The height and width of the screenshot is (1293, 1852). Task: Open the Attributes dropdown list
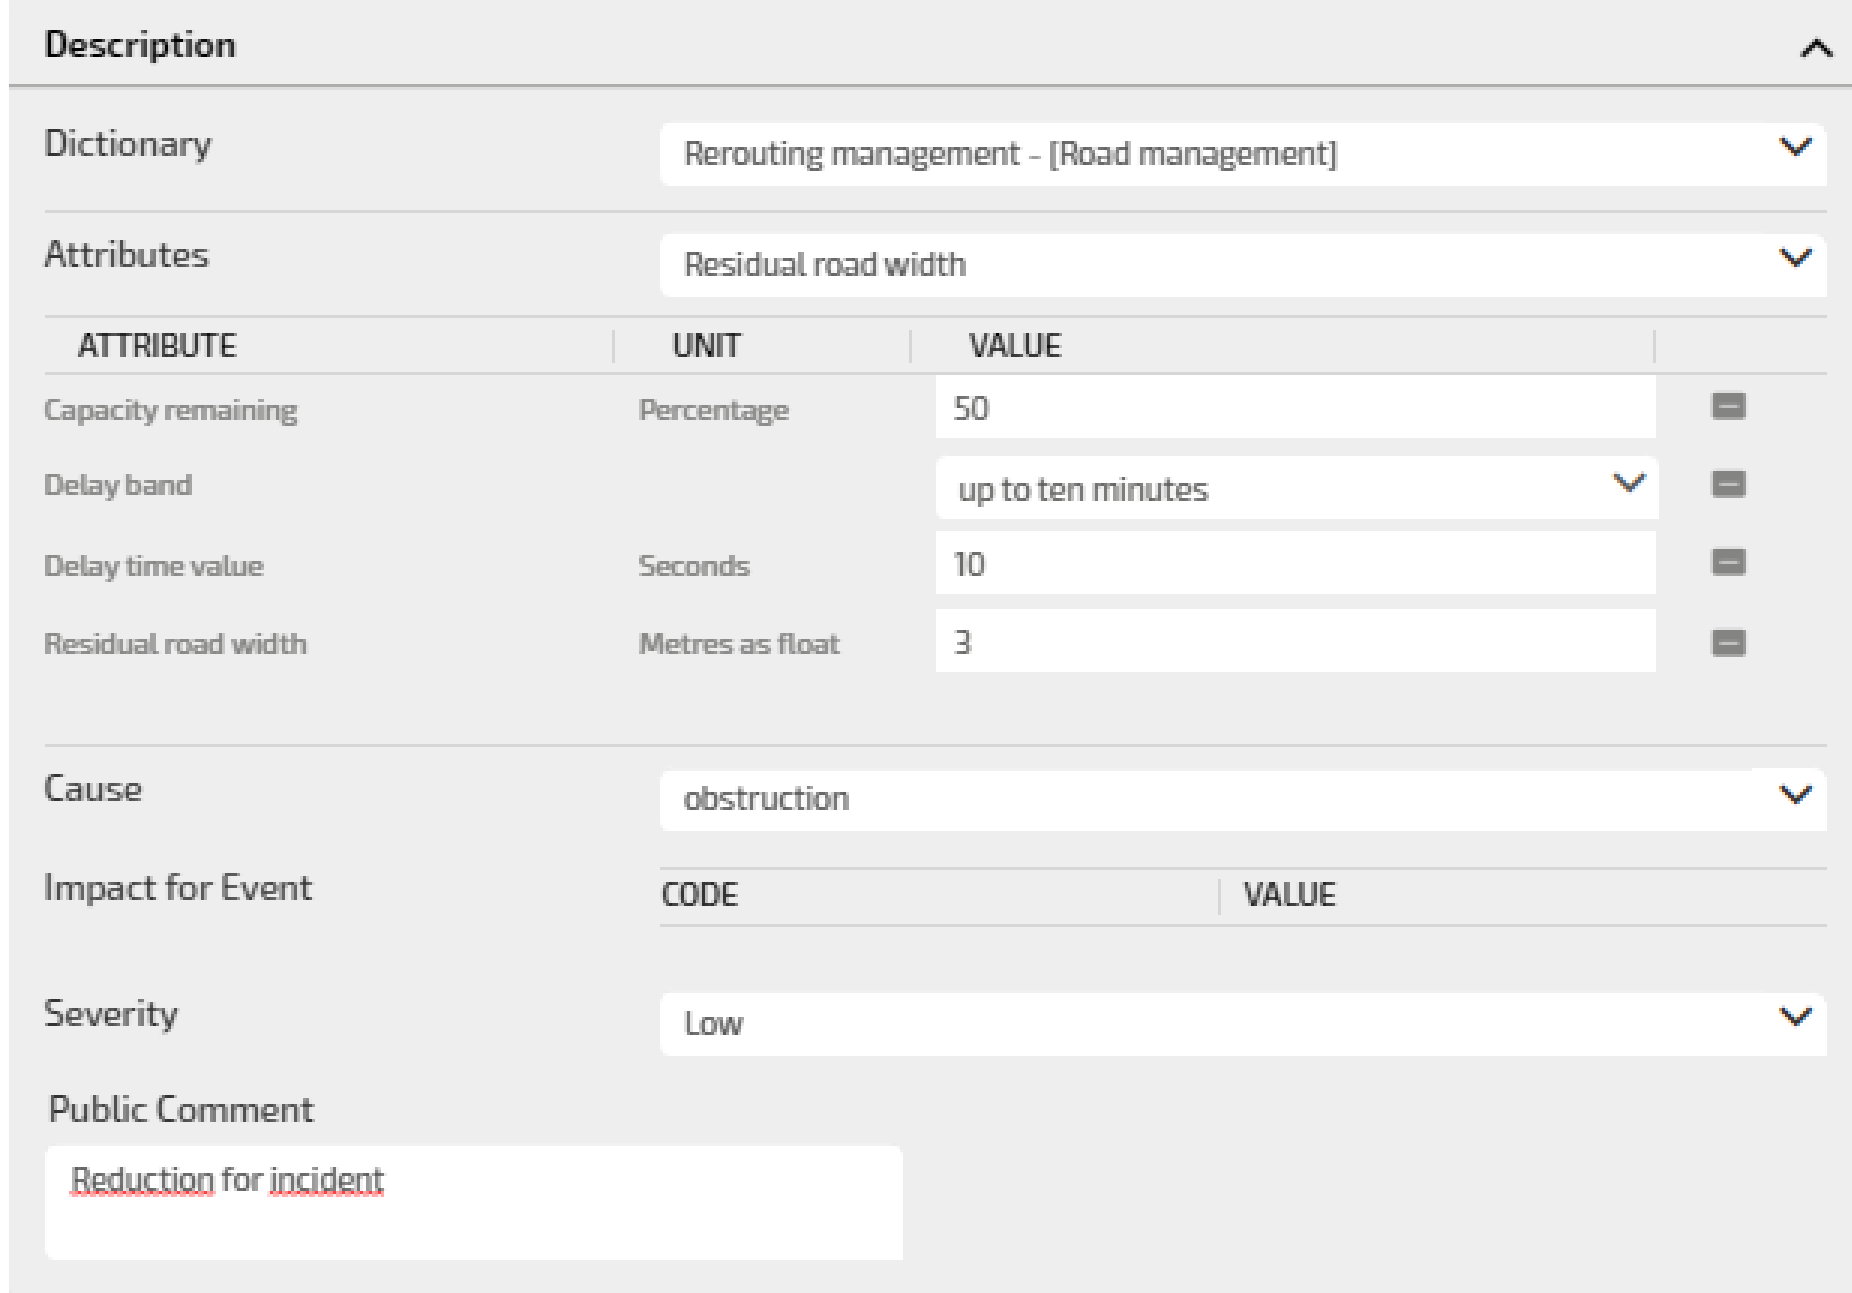pyautogui.click(x=1242, y=265)
